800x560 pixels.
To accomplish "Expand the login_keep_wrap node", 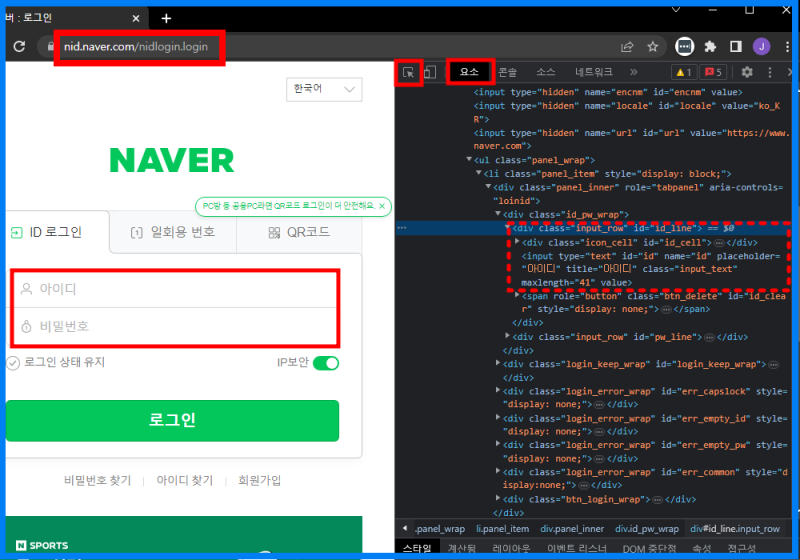I will 497,363.
